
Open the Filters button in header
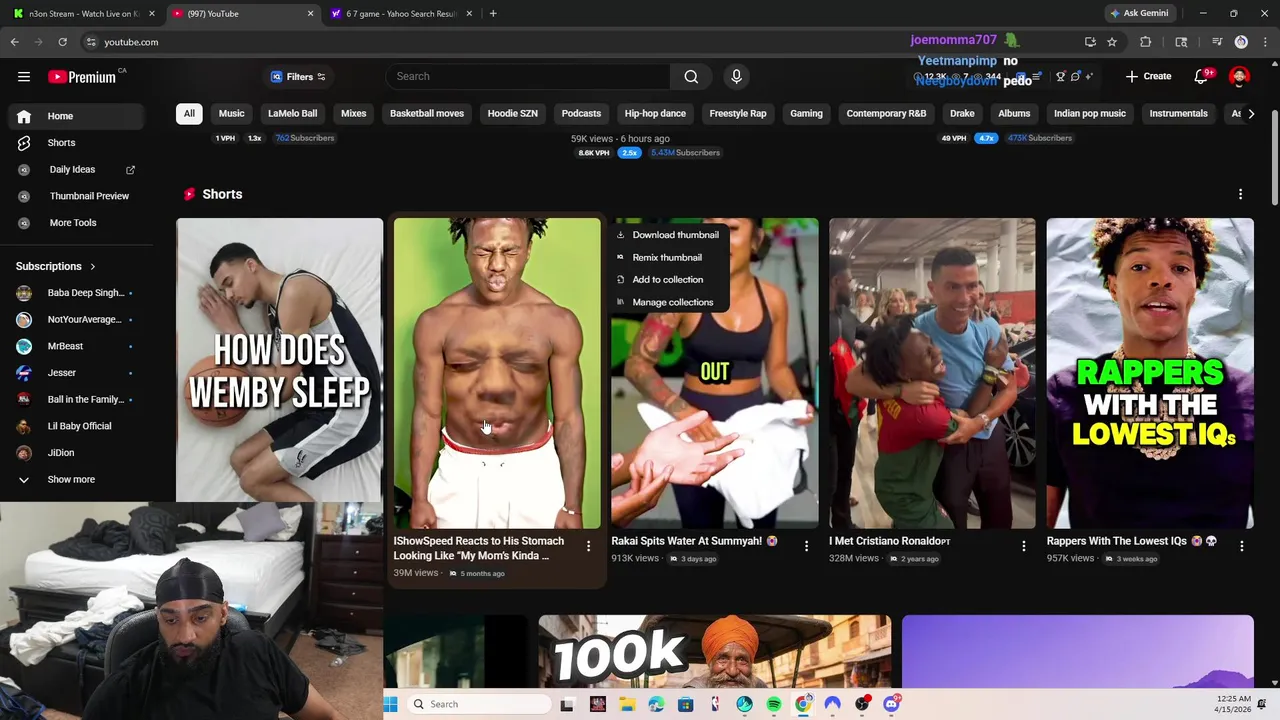coord(298,77)
